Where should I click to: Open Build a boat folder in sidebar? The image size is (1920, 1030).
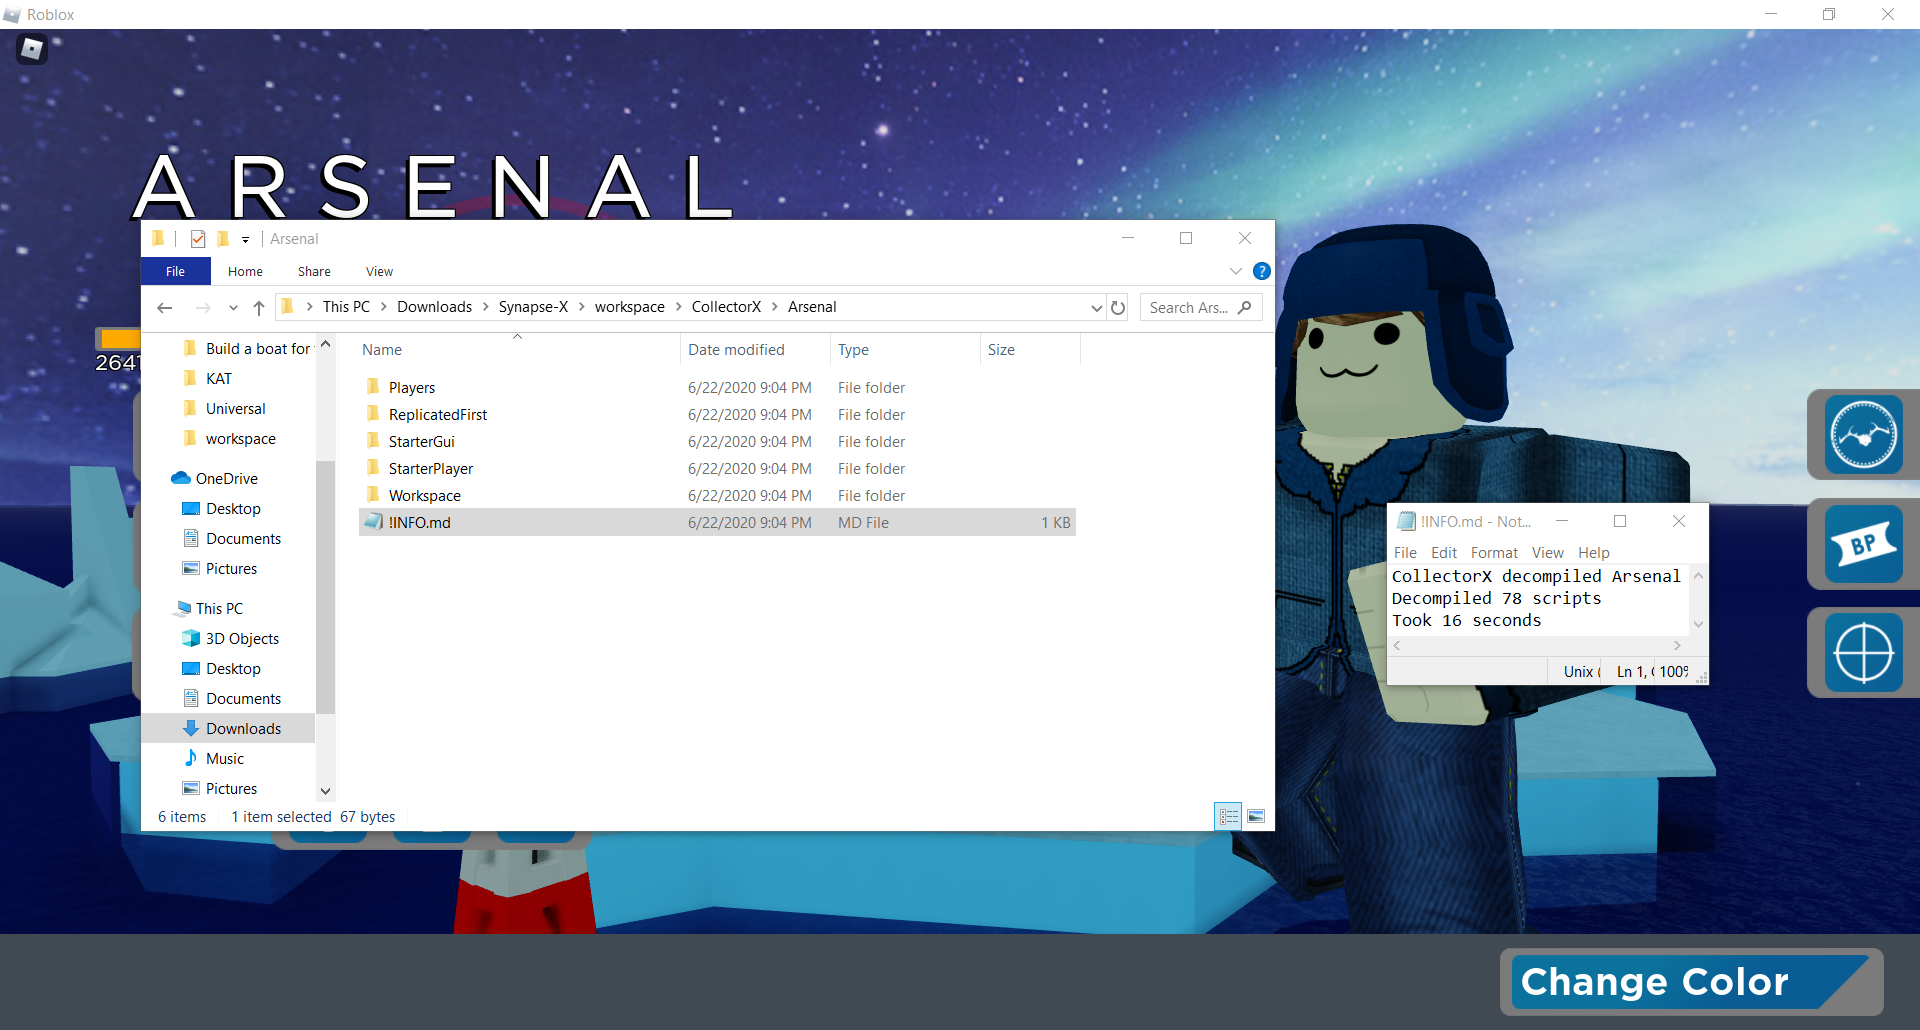[x=247, y=348]
